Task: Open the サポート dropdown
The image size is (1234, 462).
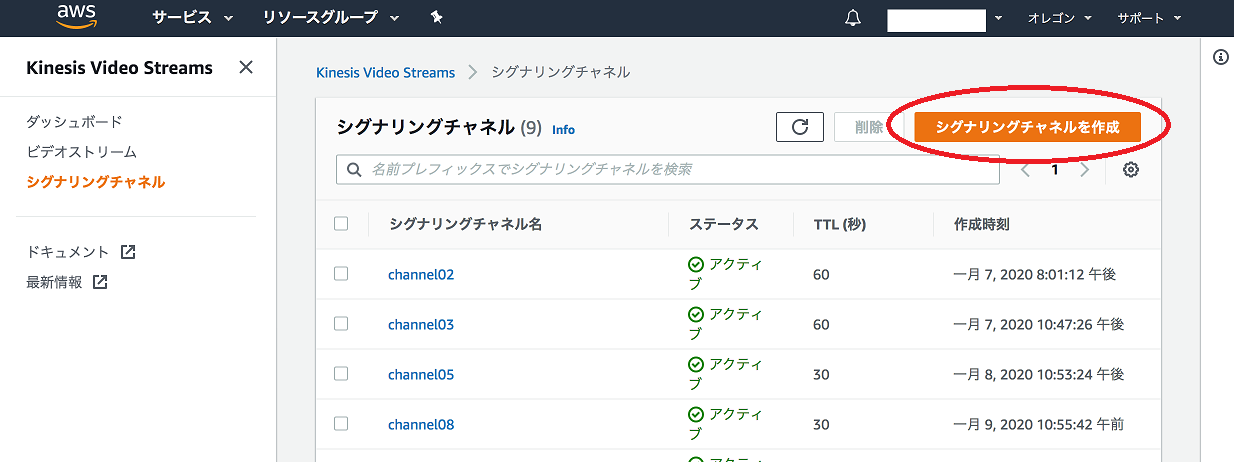Action: [1149, 18]
